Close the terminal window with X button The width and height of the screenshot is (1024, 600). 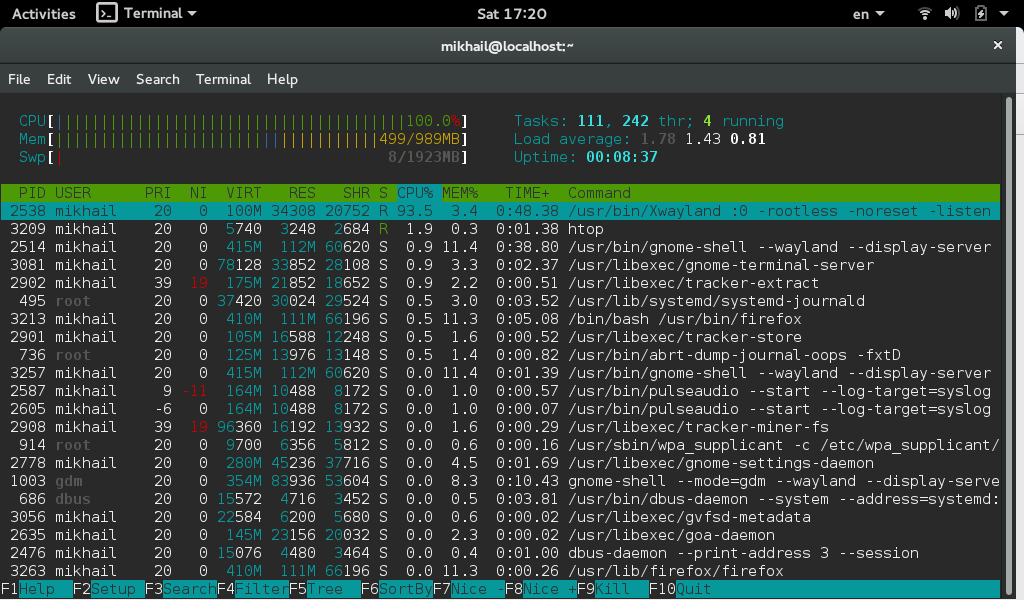click(x=997, y=46)
